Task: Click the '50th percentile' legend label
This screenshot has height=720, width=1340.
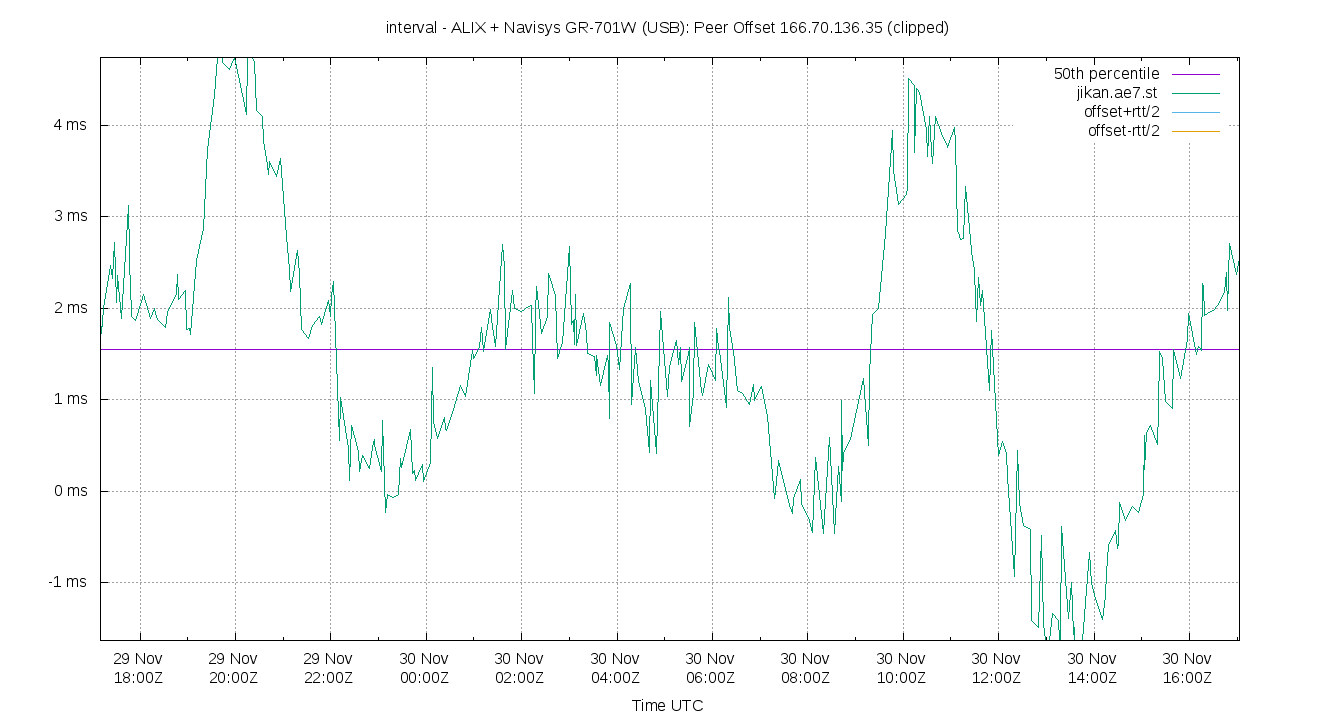Action: click(1106, 74)
